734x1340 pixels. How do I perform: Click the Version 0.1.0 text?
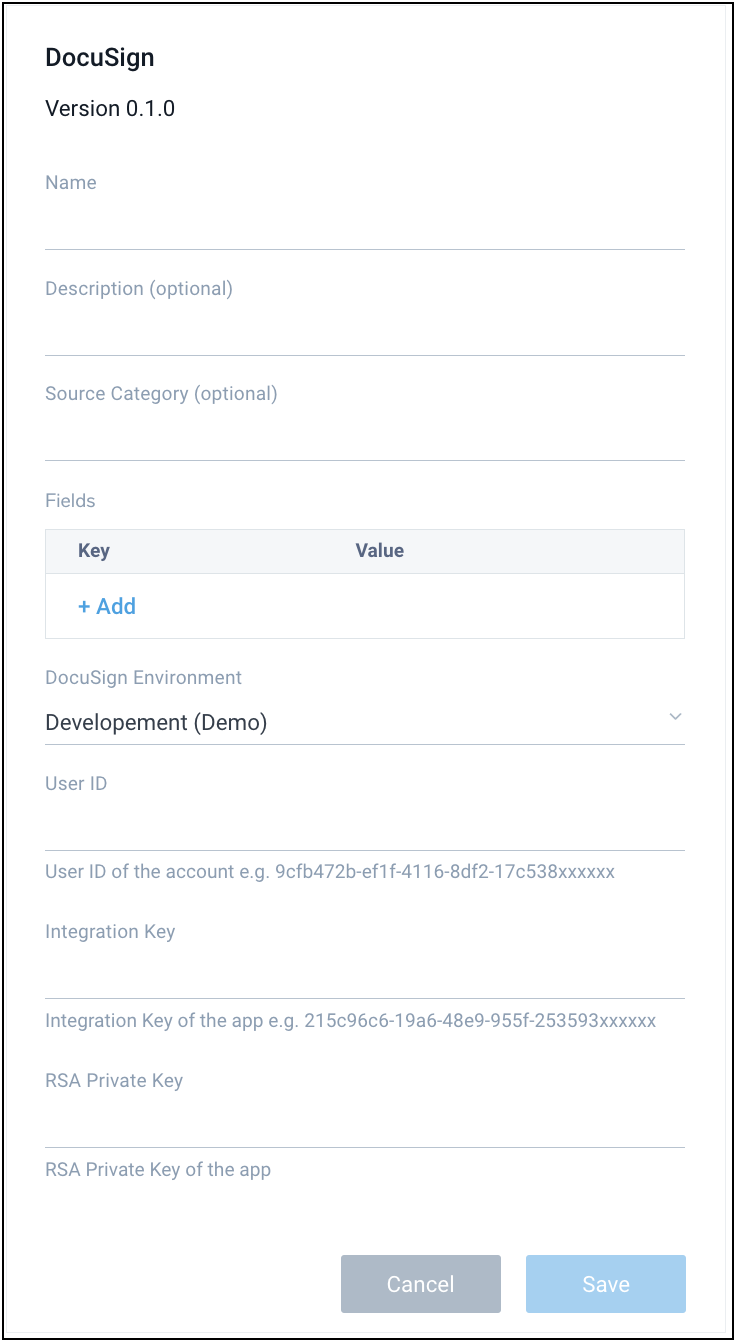(x=110, y=108)
